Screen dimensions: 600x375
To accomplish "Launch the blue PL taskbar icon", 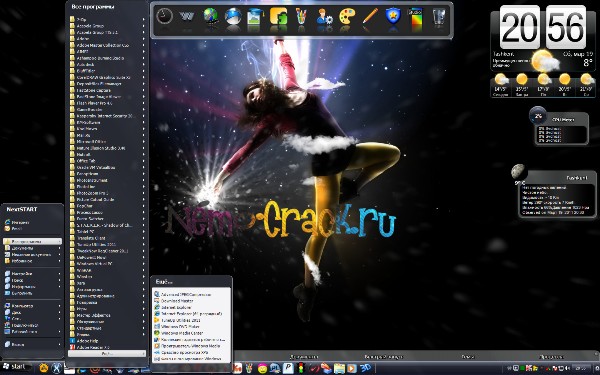I will [275, 368].
